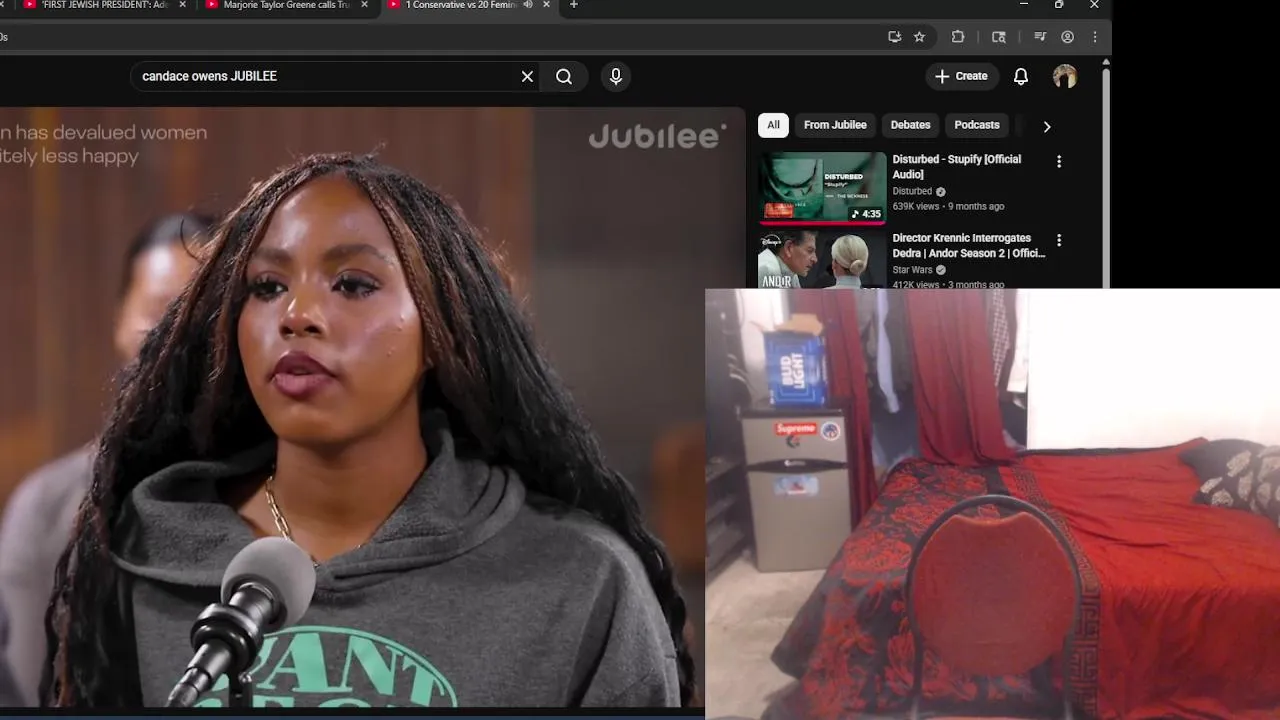Image resolution: width=1280 pixels, height=720 pixels.
Task: Select the 'From Jubilee' filter chip
Action: [835, 125]
